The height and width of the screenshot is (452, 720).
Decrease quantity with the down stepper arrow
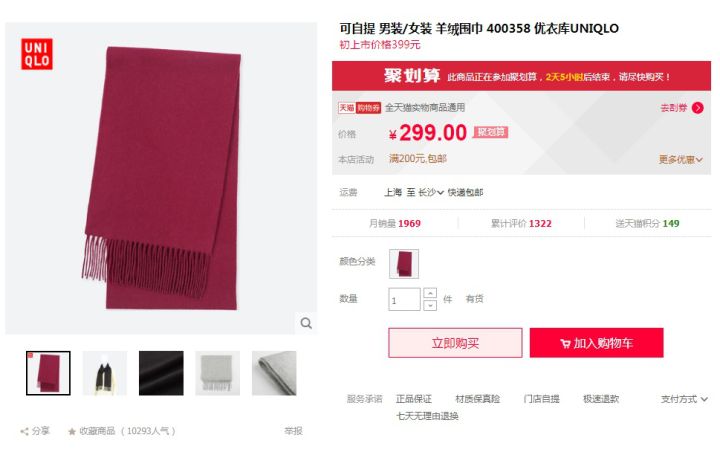click(430, 305)
